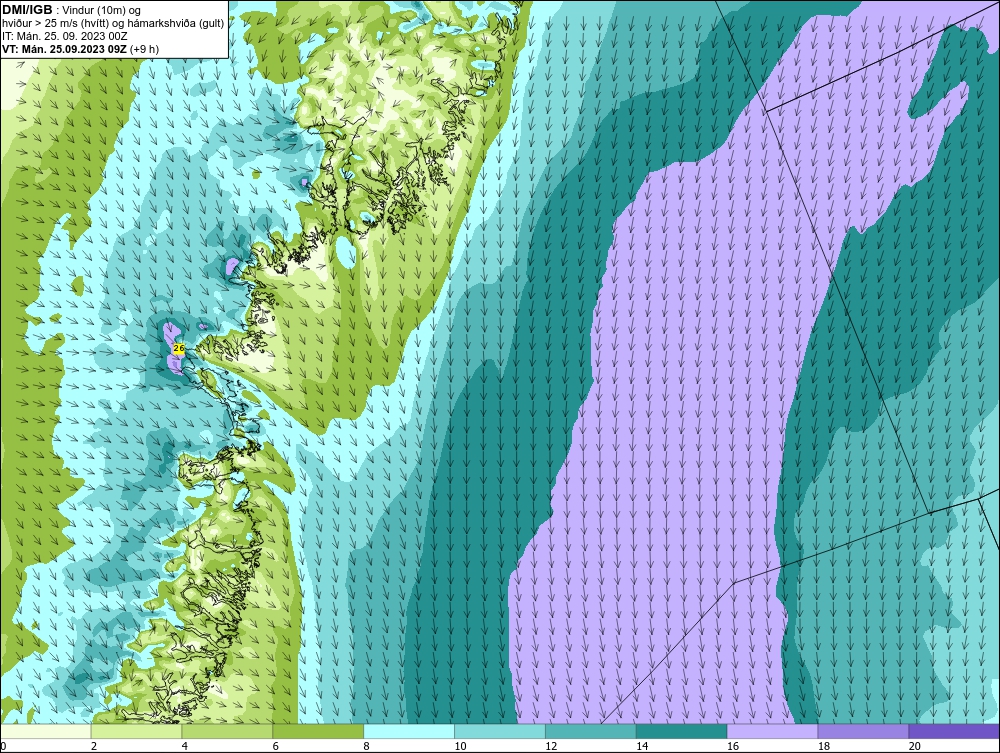Screen dimensions: 1000x753
Task: Click the legend label 8
Action: (x=366, y=746)
